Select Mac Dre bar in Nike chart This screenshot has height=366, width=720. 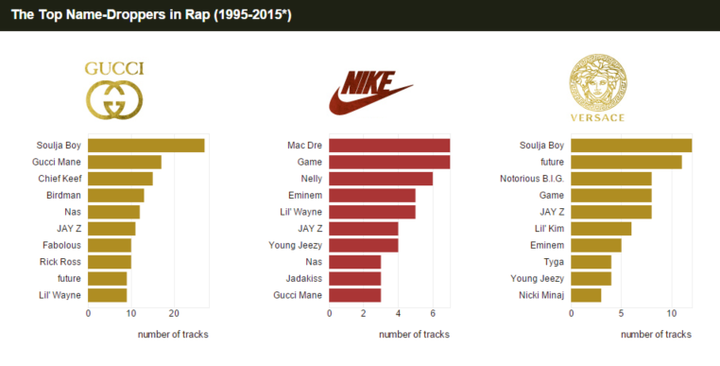pos(390,146)
